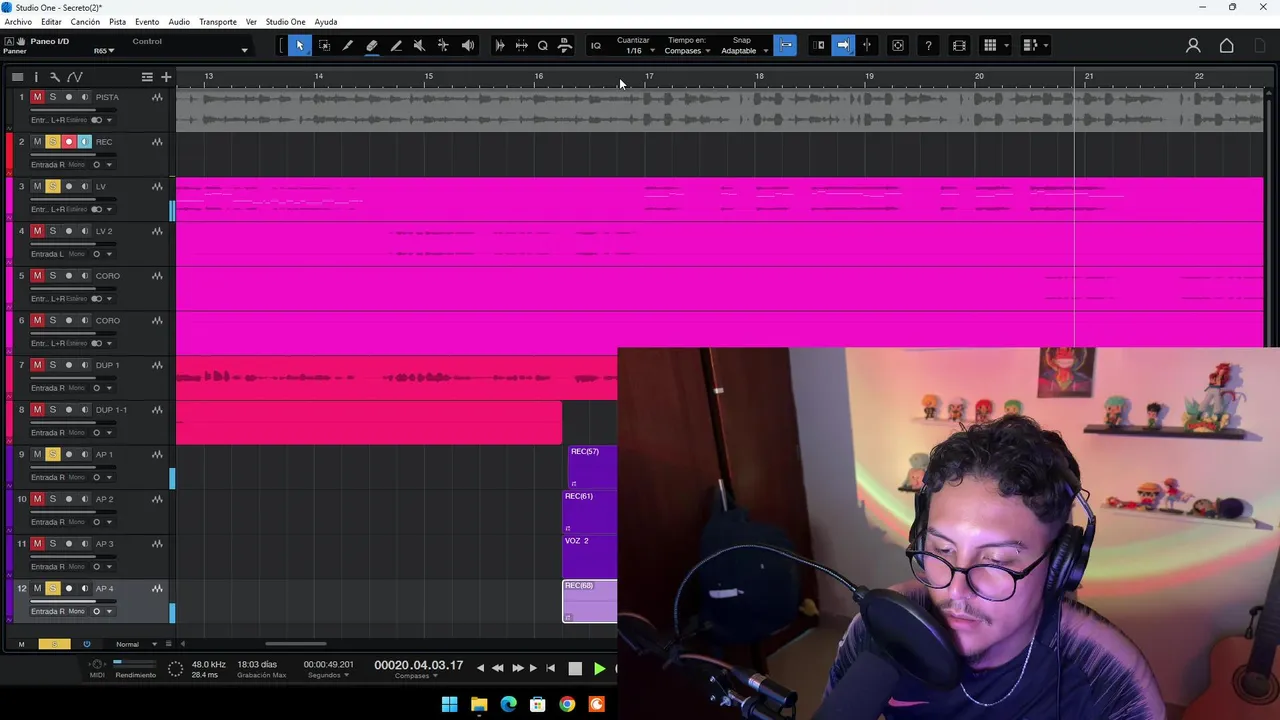Disable record arm on REC track
The image size is (1280, 720).
coord(69,142)
